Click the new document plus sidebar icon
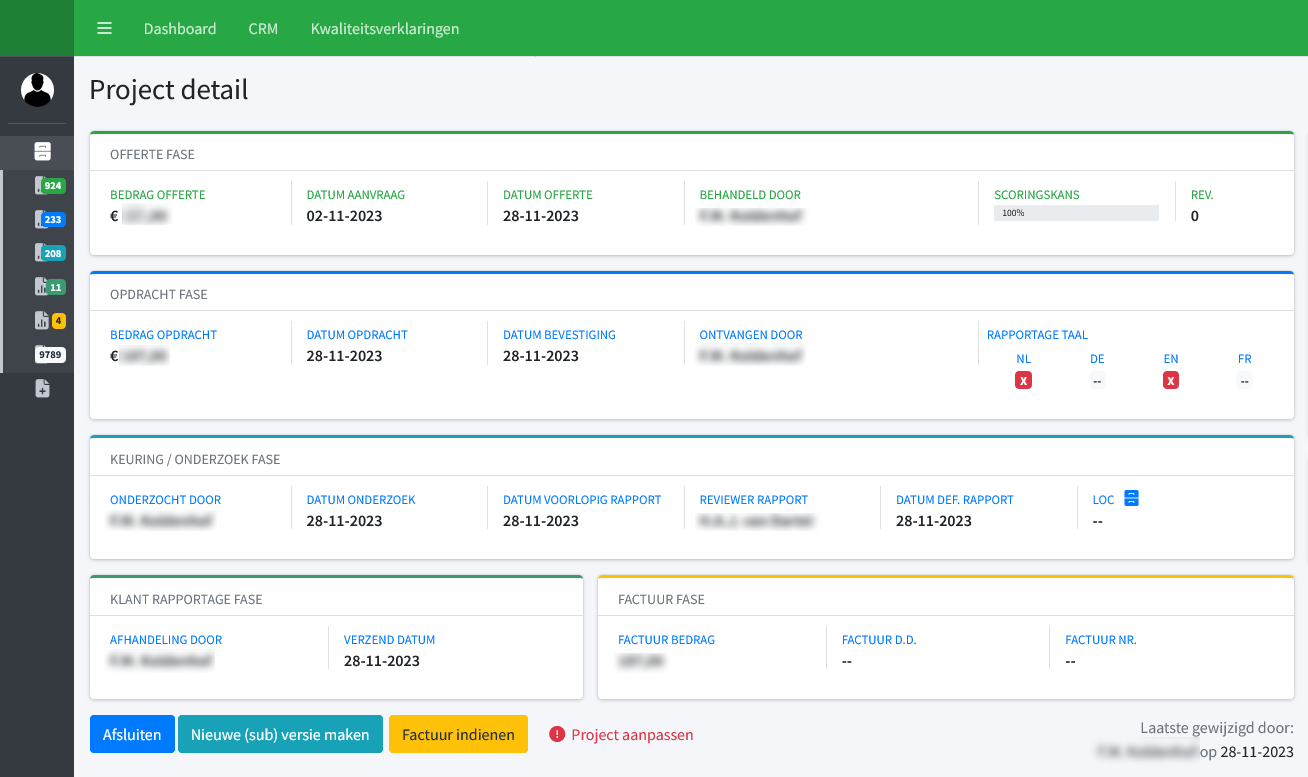 tap(42, 389)
